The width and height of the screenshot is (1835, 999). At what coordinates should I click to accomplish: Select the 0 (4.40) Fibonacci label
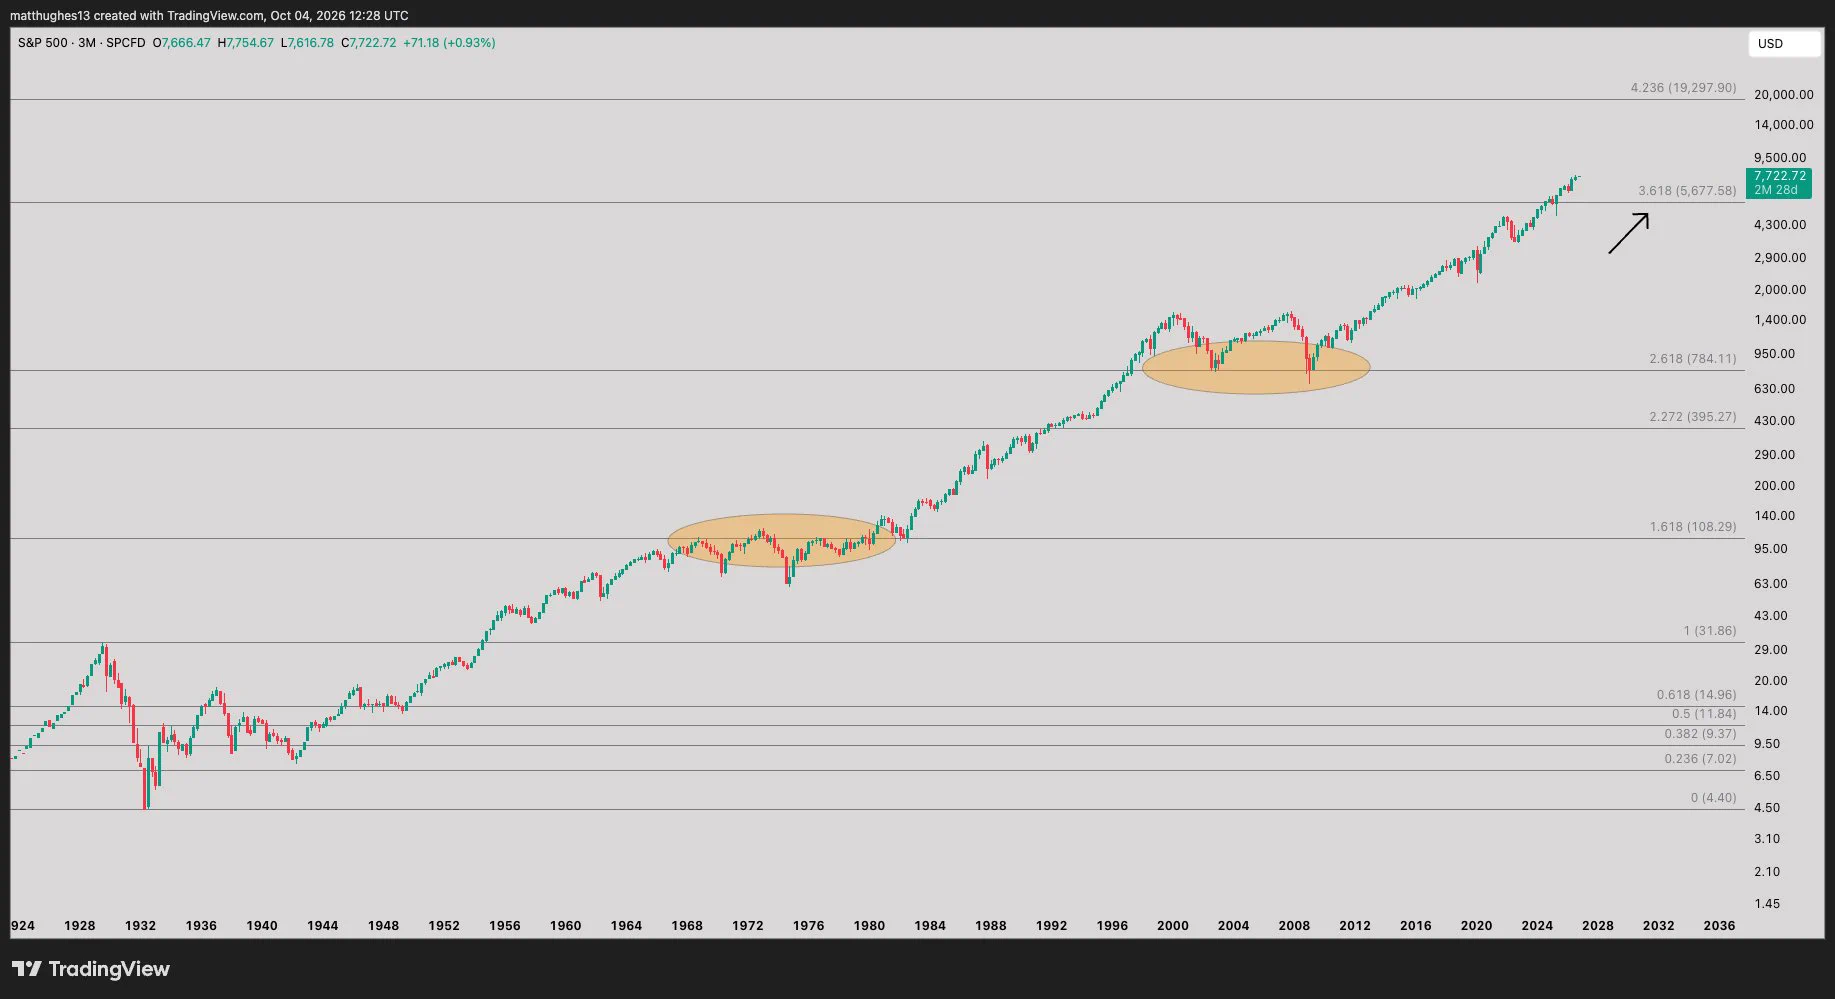point(1713,798)
